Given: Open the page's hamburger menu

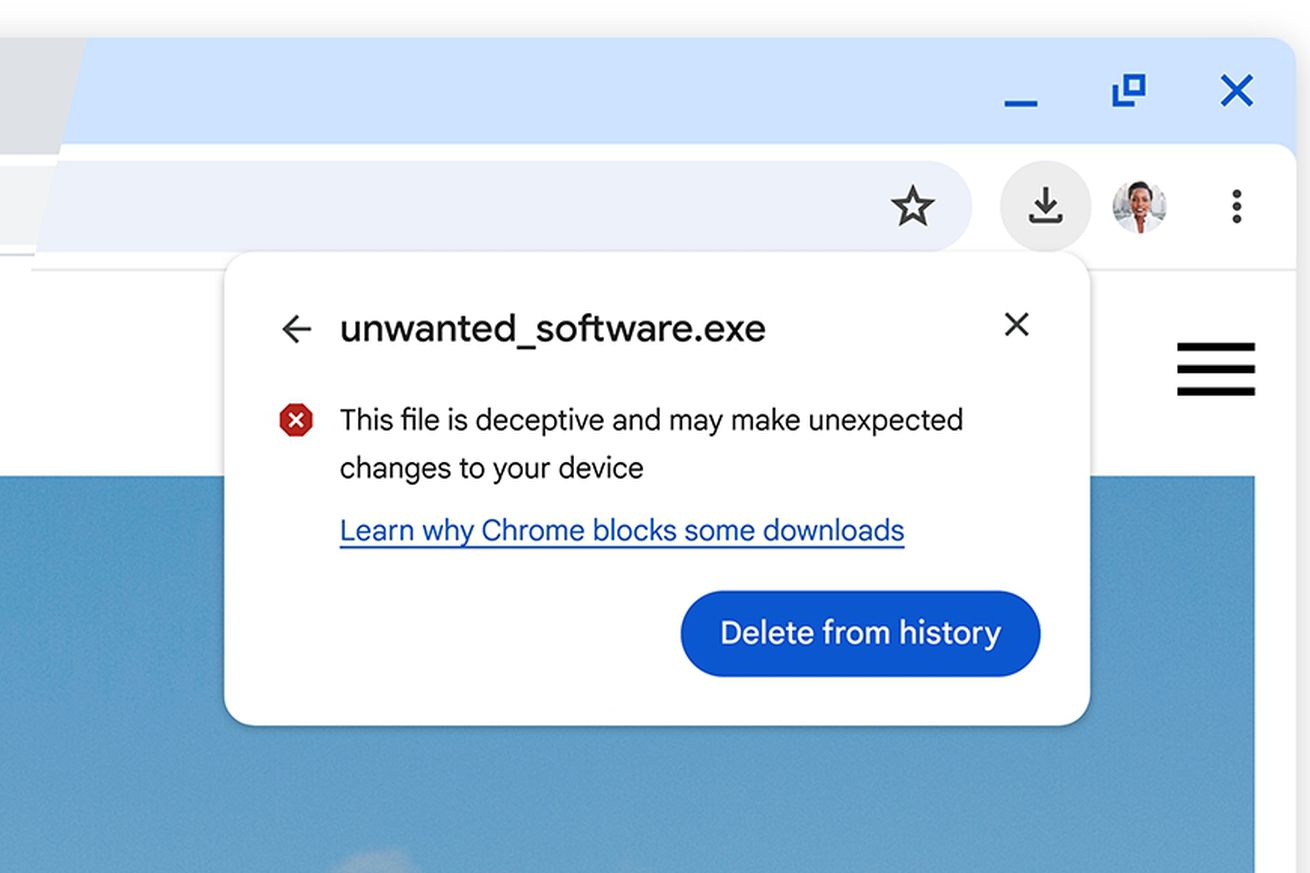Looking at the screenshot, I should 1215,369.
